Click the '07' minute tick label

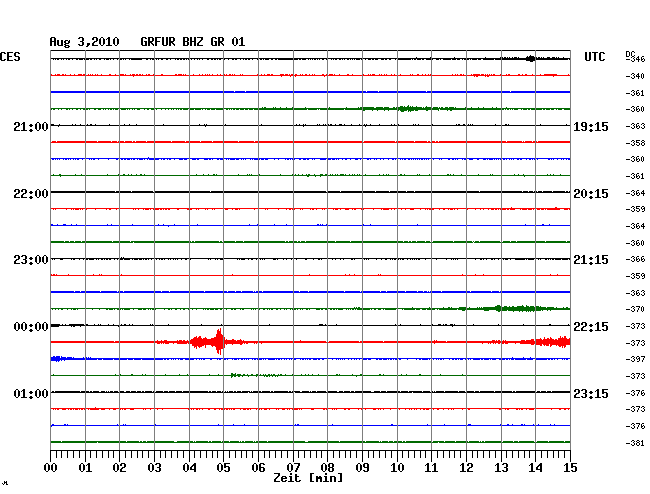coord(293,468)
